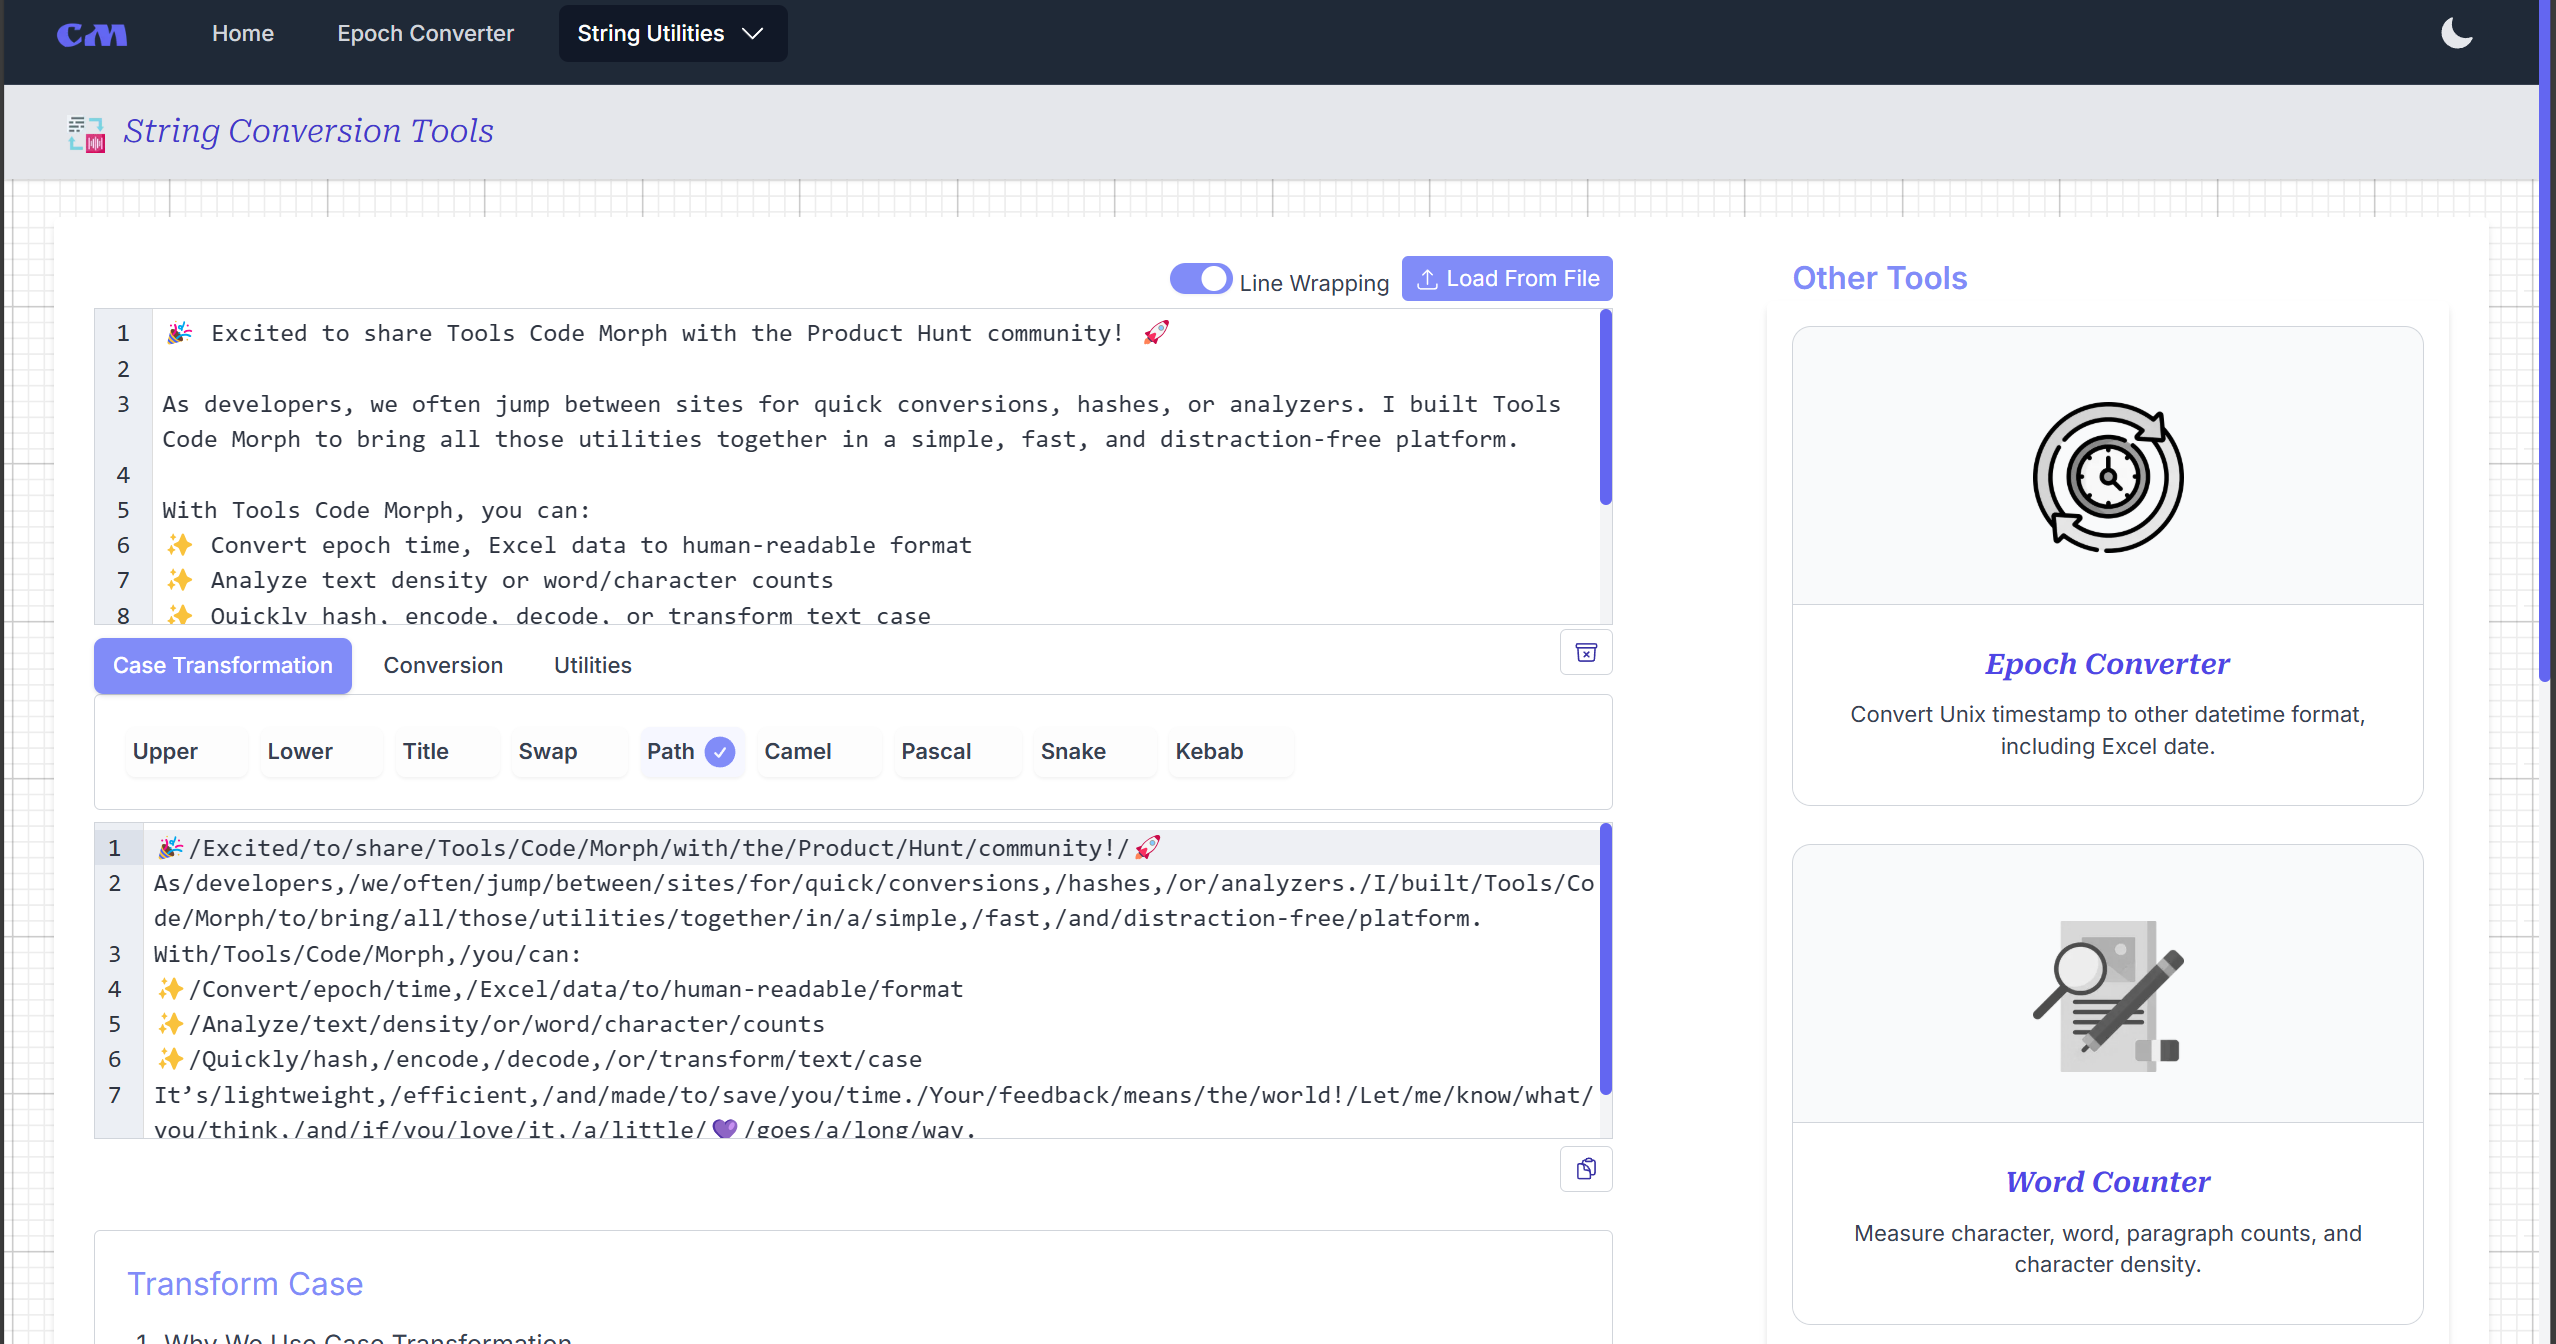2556x1344 pixels.
Task: Toggle the Line Wrapping switch
Action: [x=1201, y=279]
